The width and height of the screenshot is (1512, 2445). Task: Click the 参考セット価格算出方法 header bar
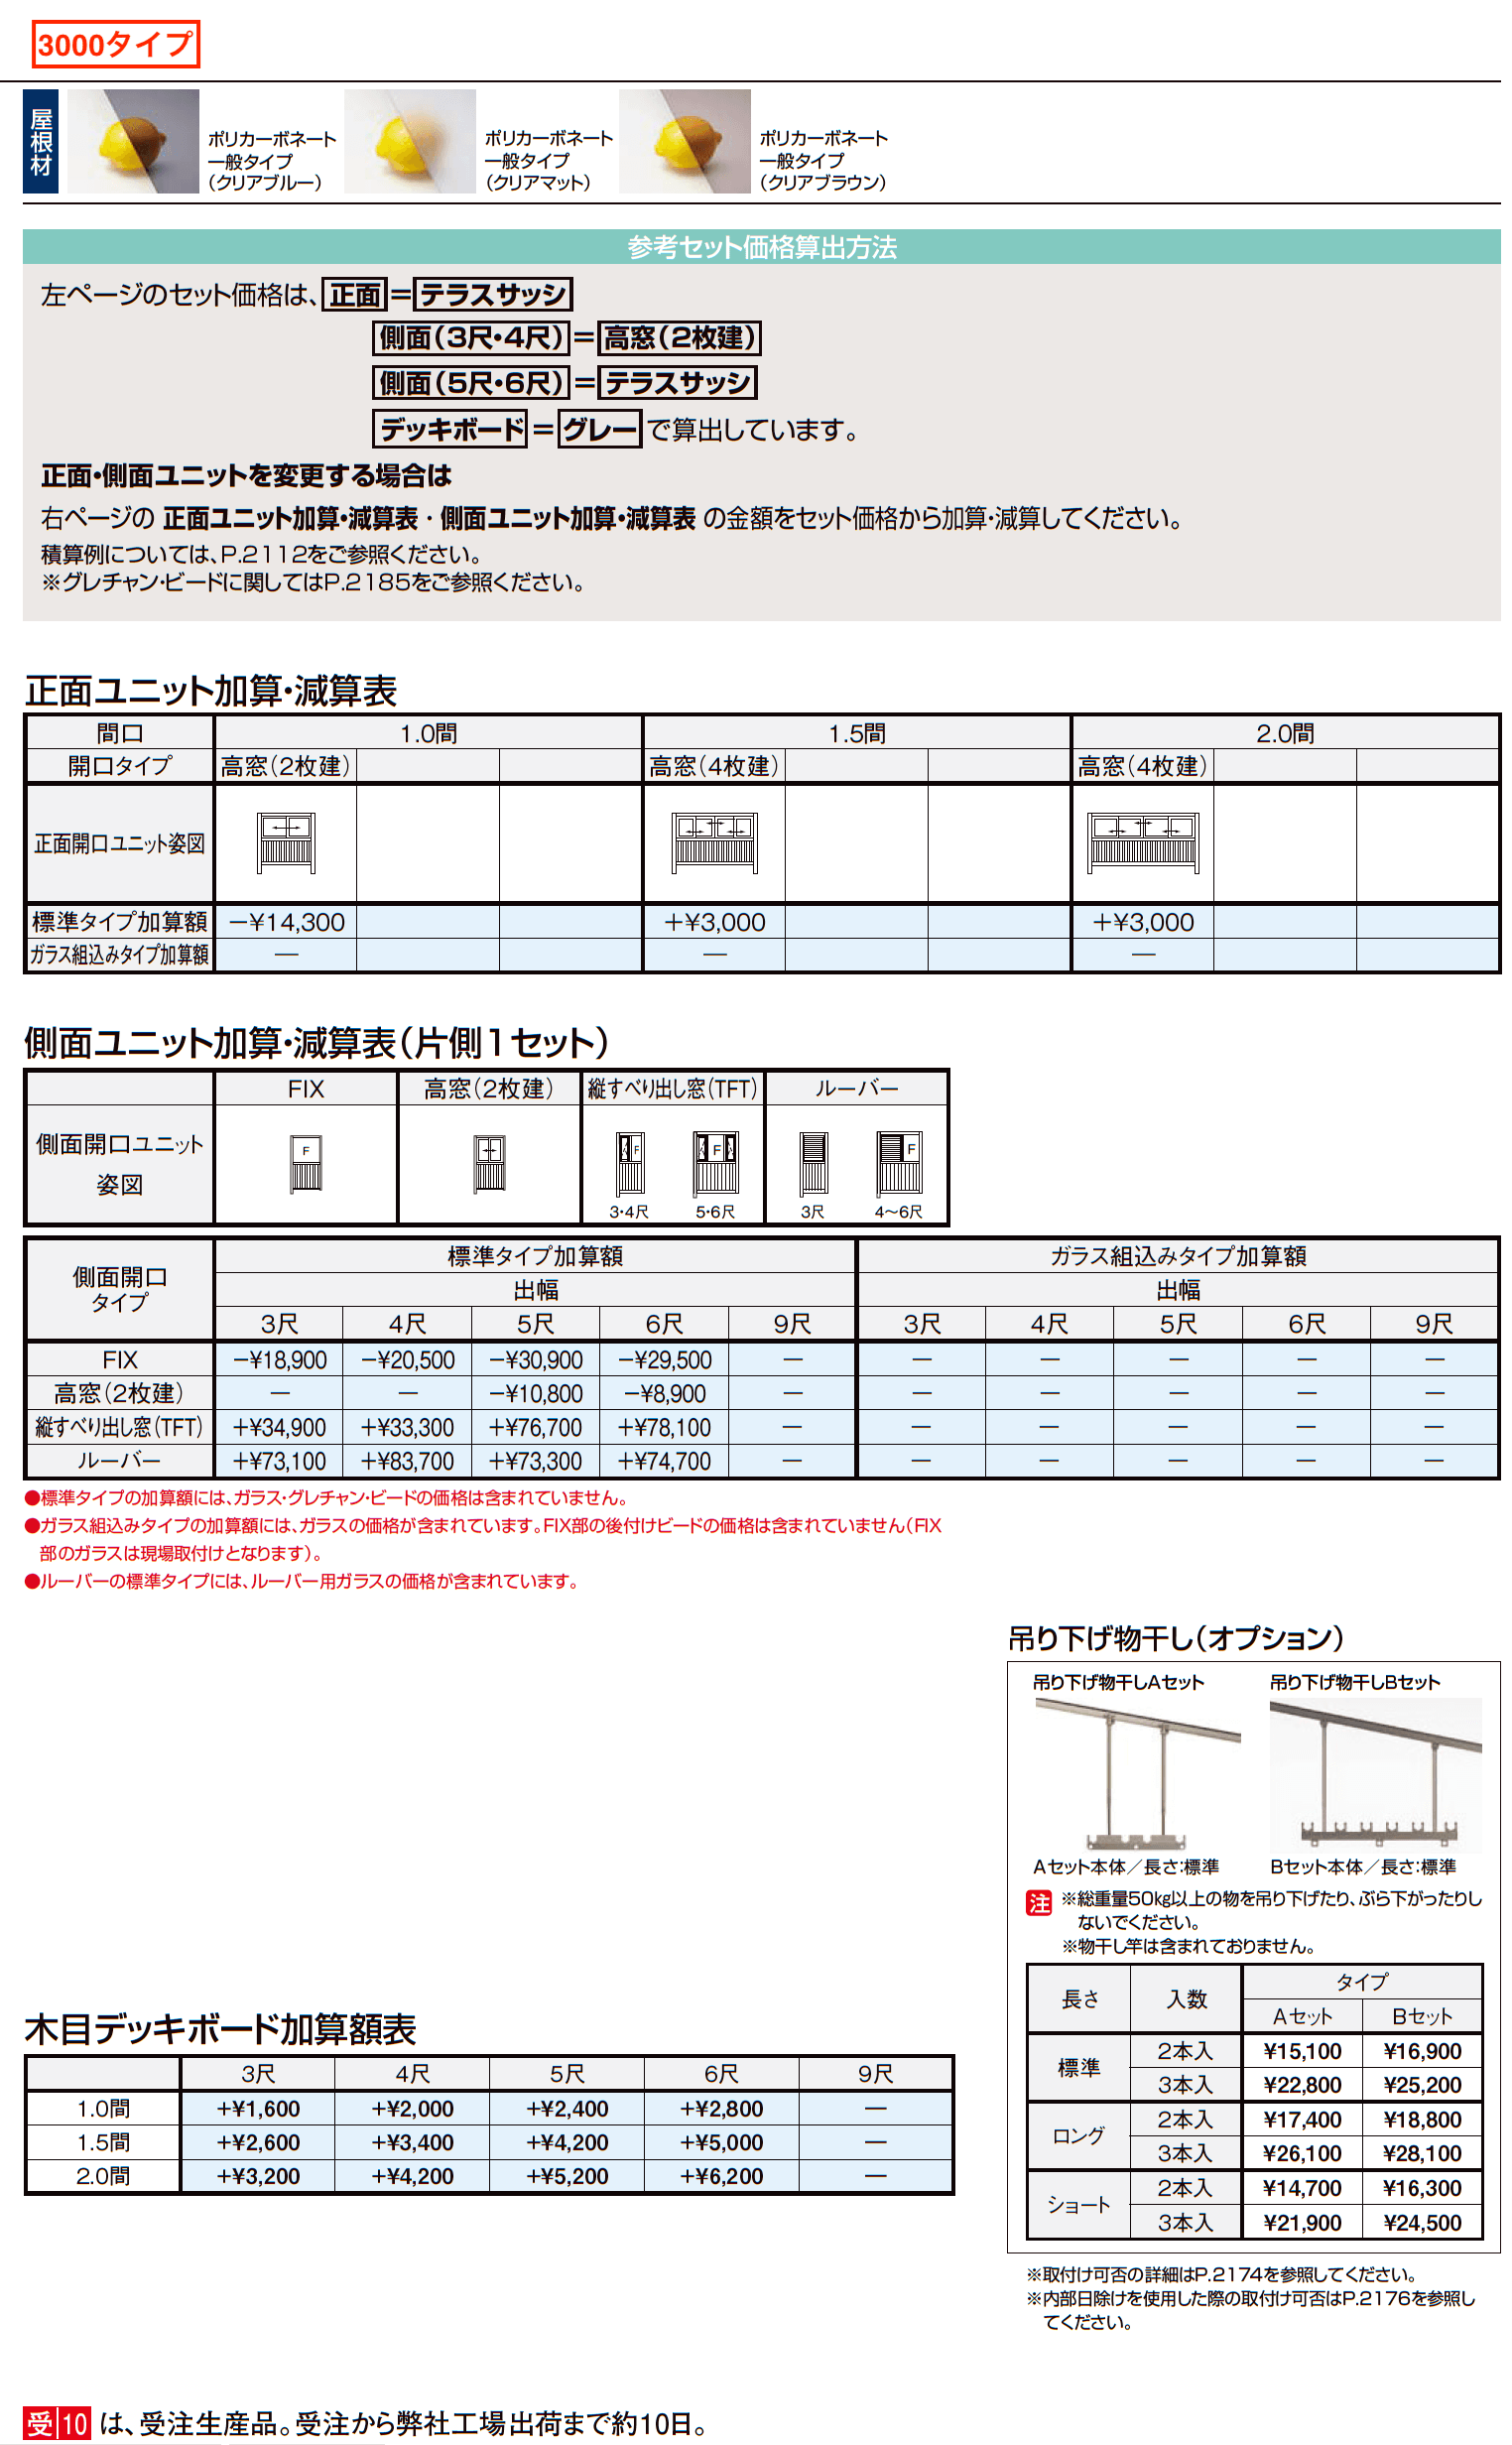(x=761, y=247)
